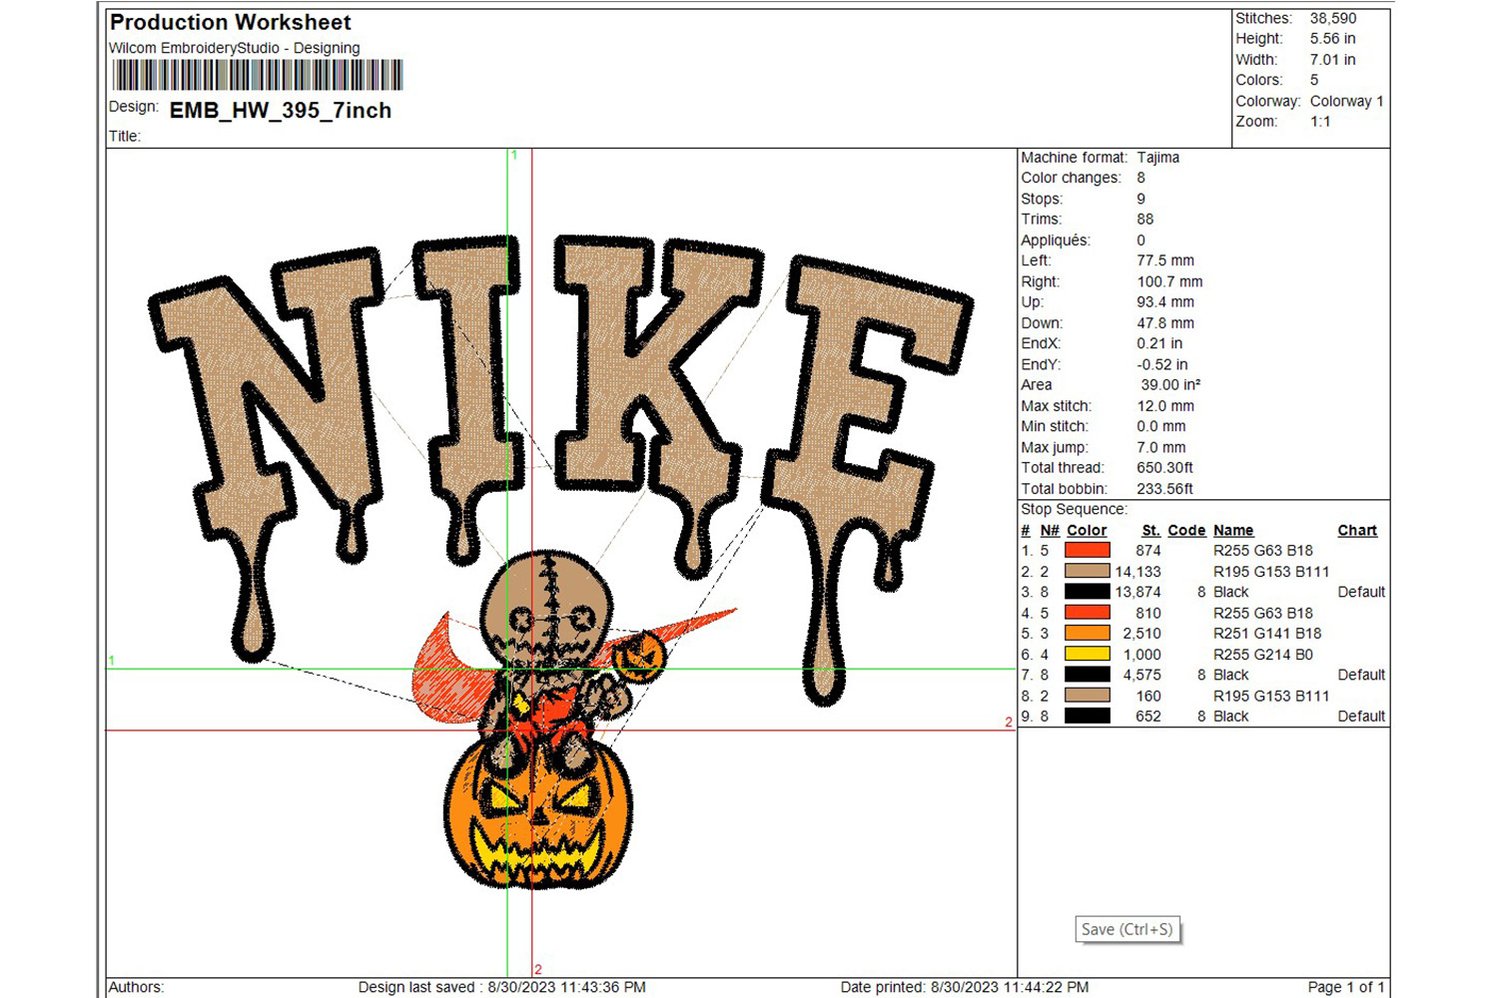Screen dimensions: 1500x998
Task: Click 'Page 1 of 1' in footer
Action: [x=1346, y=987]
